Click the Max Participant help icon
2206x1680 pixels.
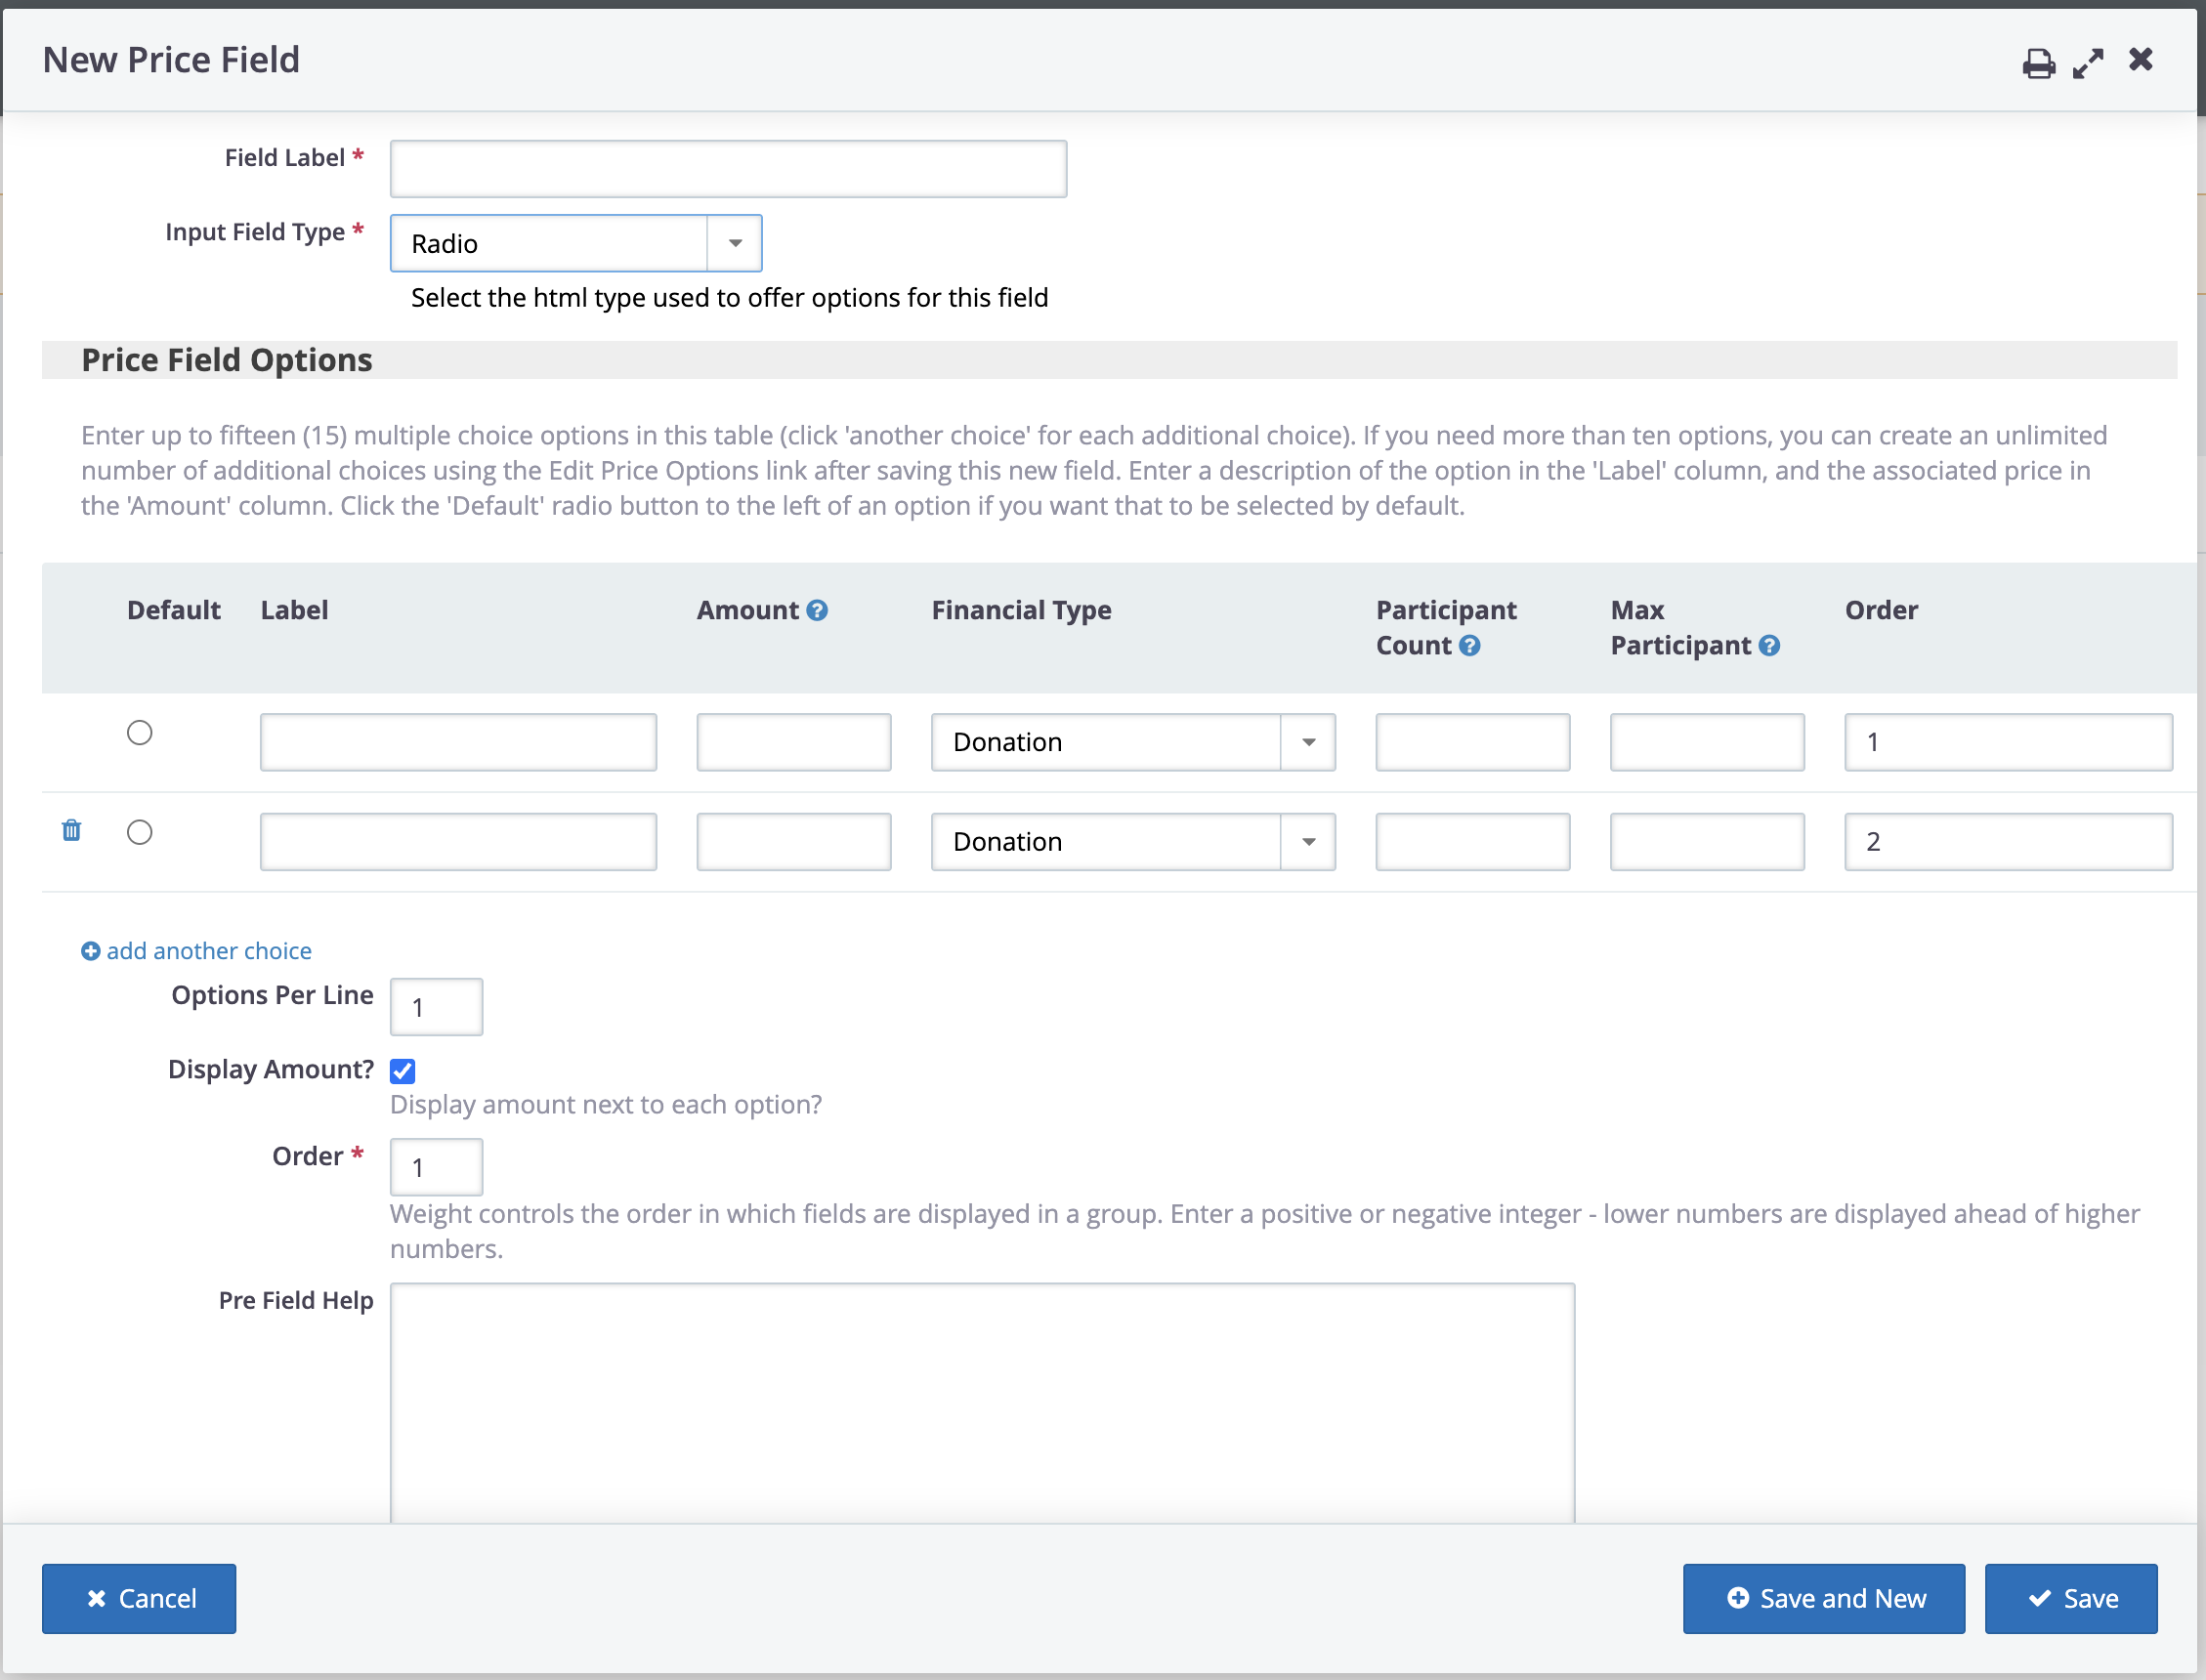pos(1769,646)
